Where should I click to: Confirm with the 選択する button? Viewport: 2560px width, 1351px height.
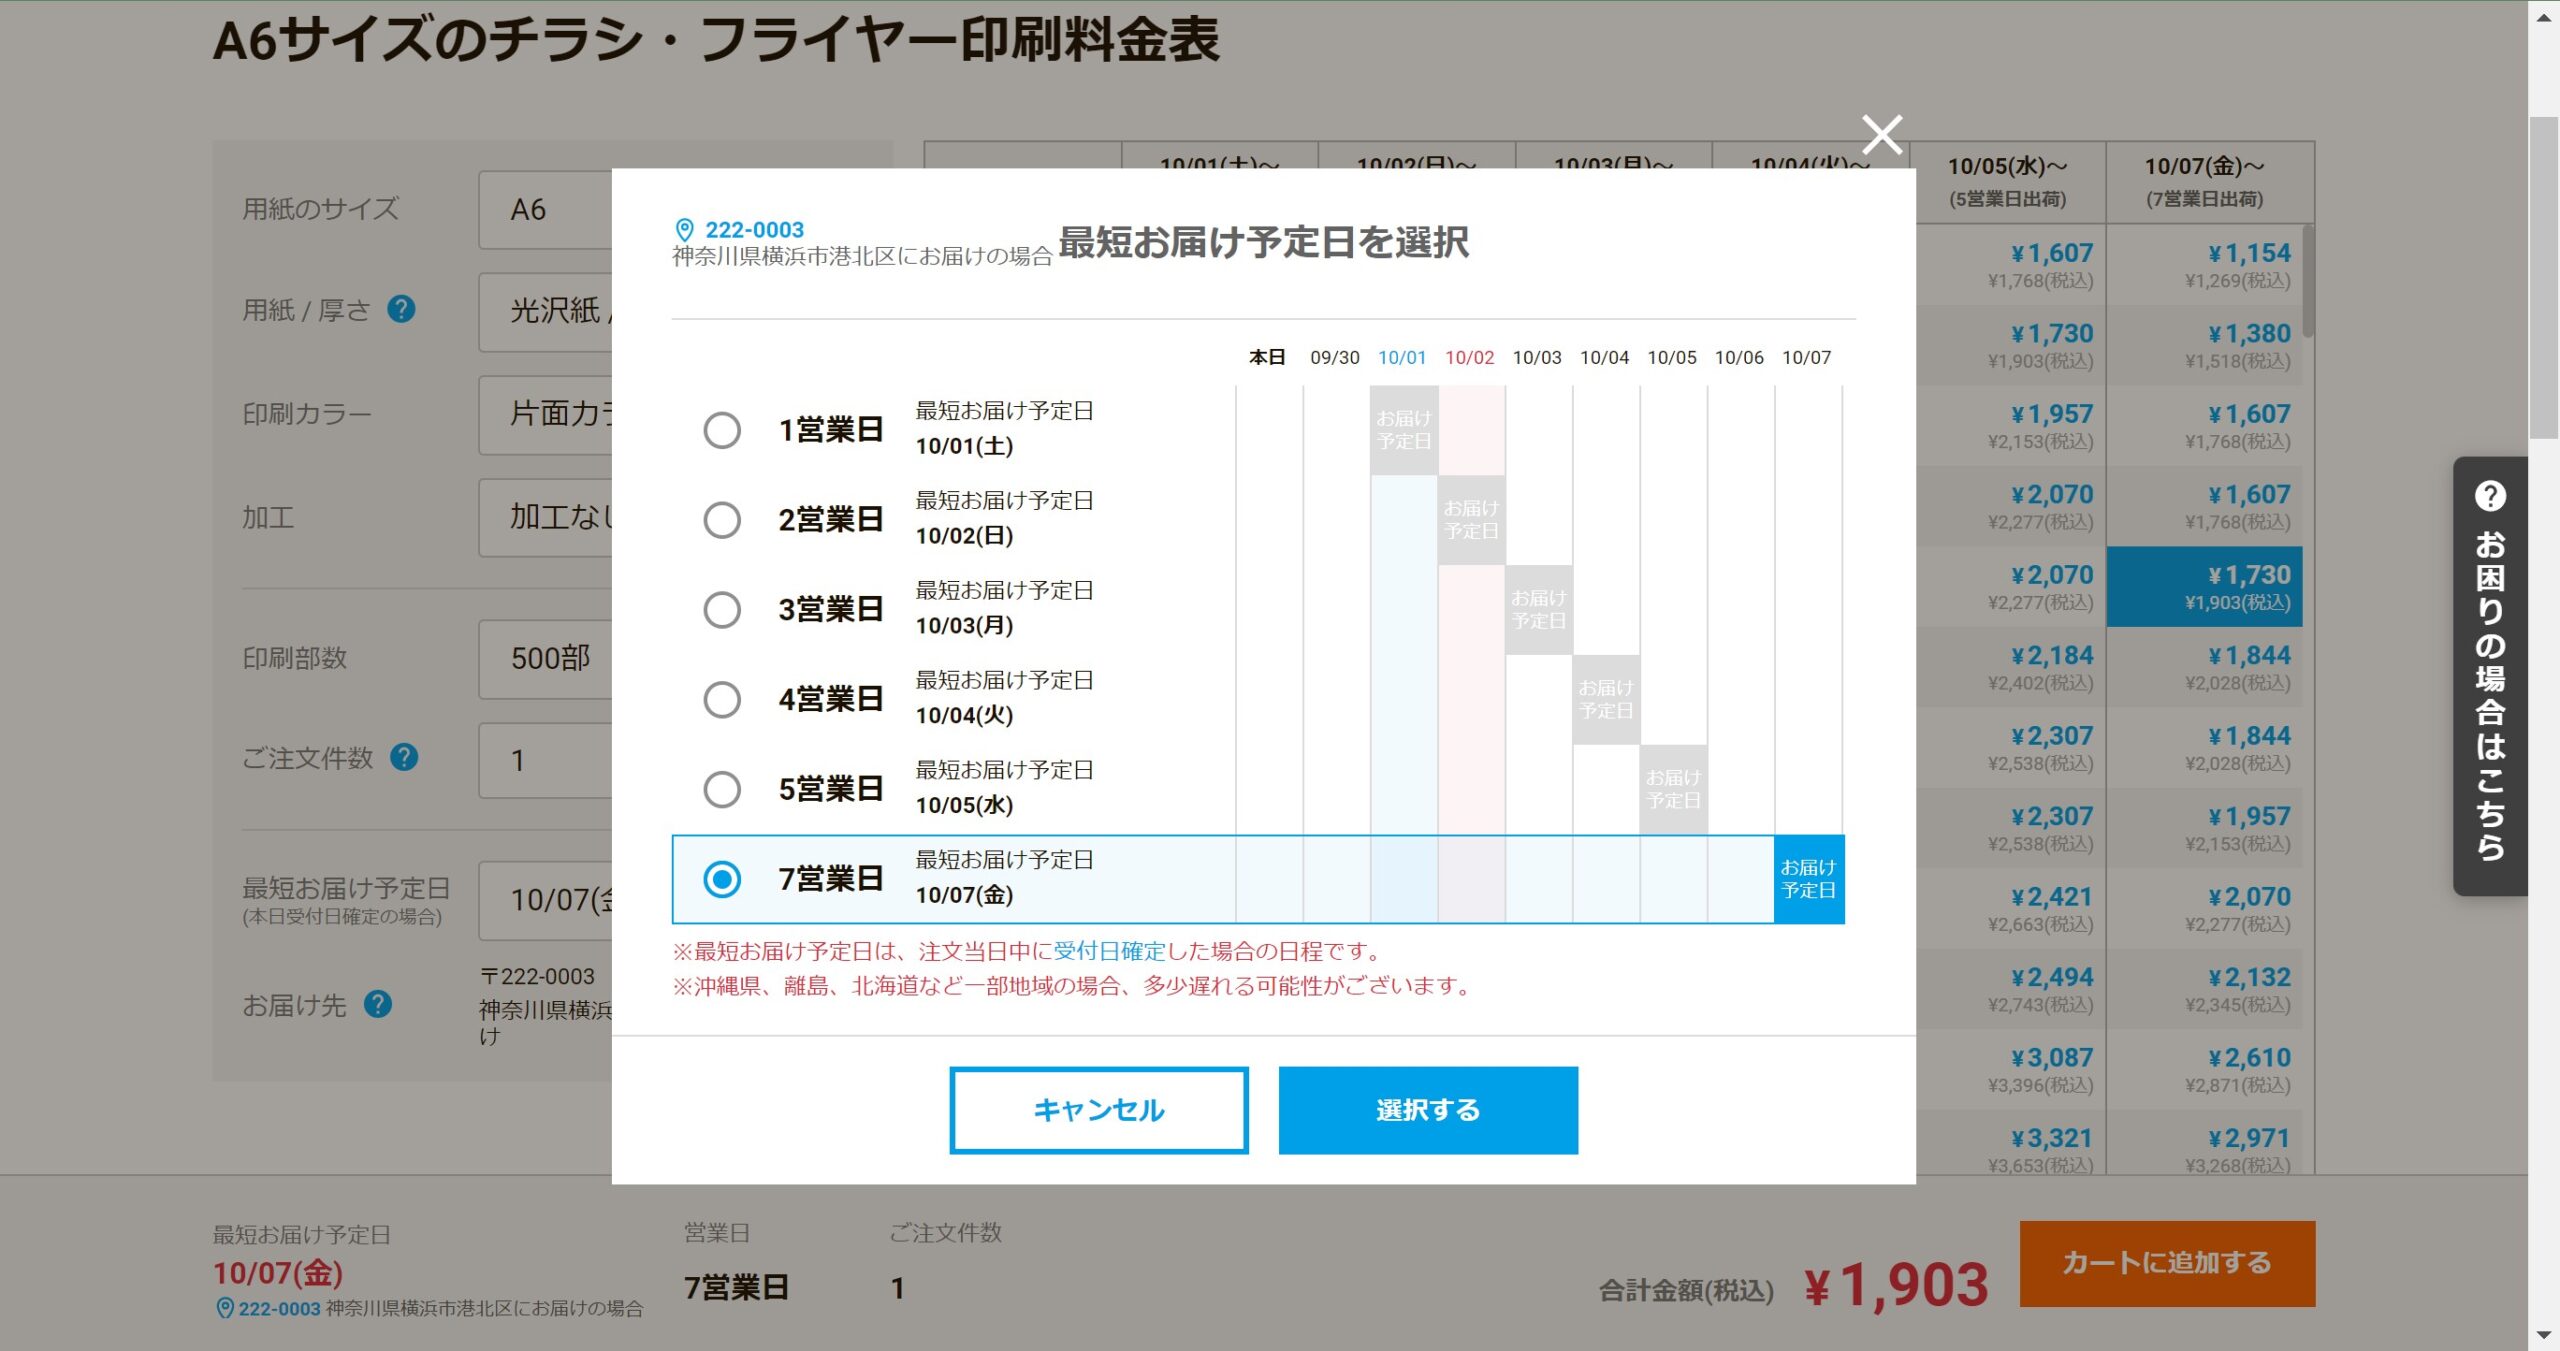(1427, 1110)
